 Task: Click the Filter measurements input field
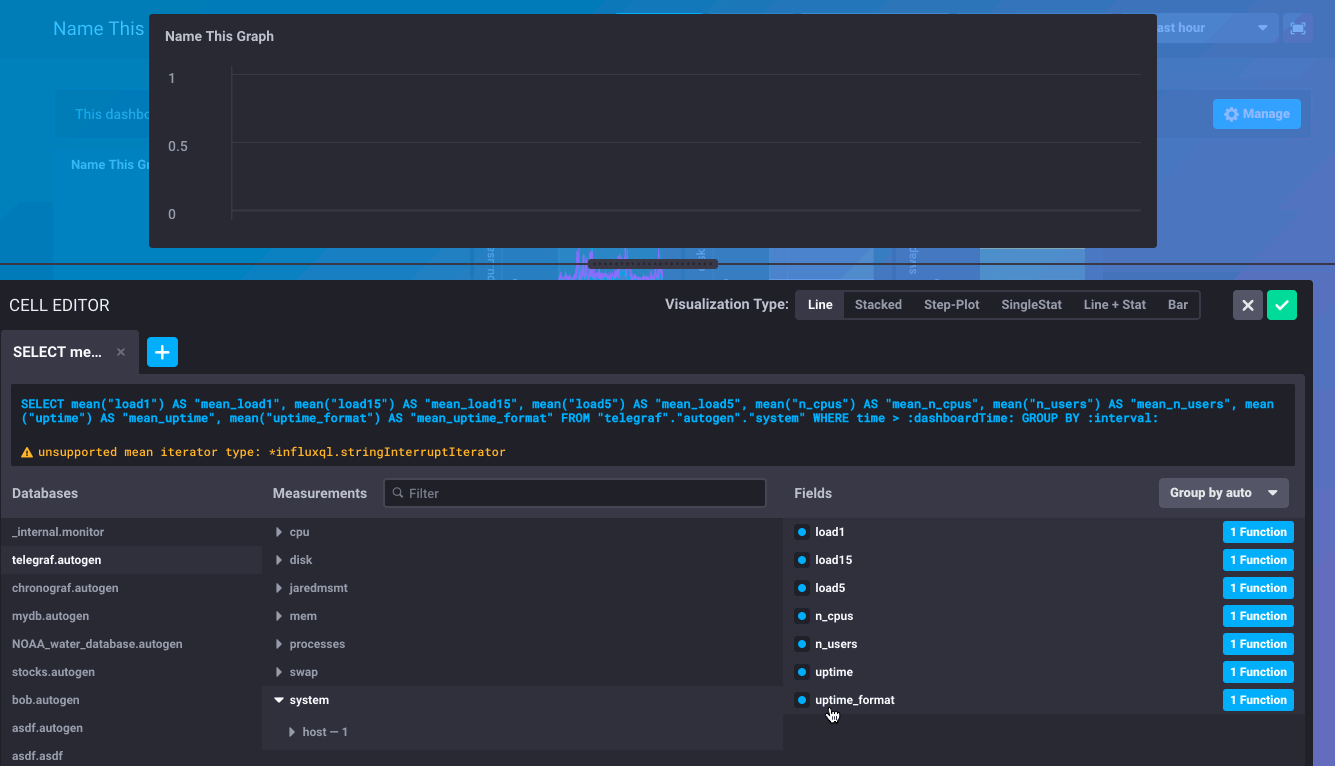click(x=575, y=493)
